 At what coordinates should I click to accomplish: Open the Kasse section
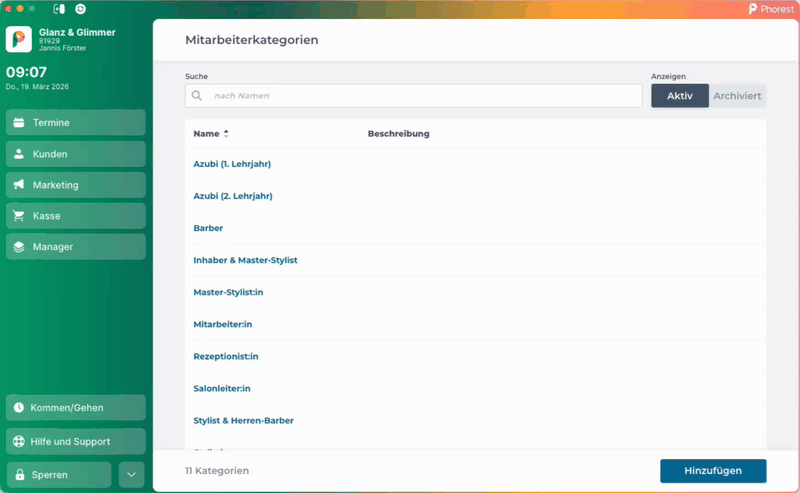pos(76,216)
